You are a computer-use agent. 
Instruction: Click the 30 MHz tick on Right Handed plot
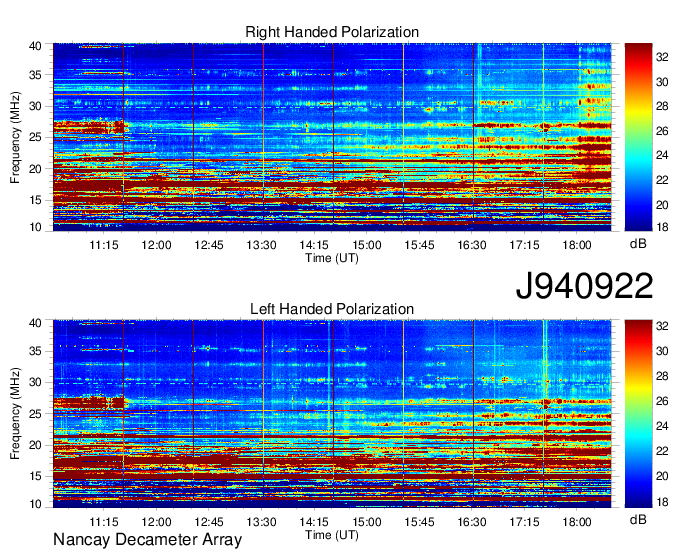pos(35,107)
